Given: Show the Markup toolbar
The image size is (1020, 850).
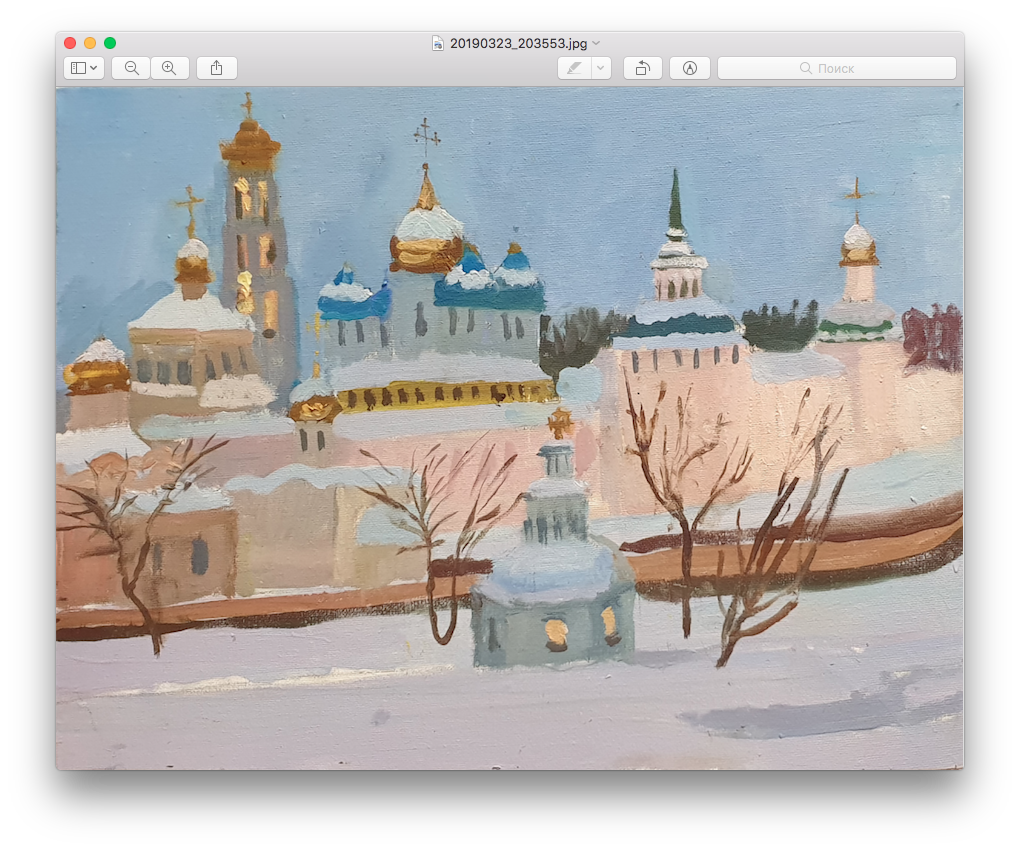Looking at the screenshot, I should pos(690,68).
